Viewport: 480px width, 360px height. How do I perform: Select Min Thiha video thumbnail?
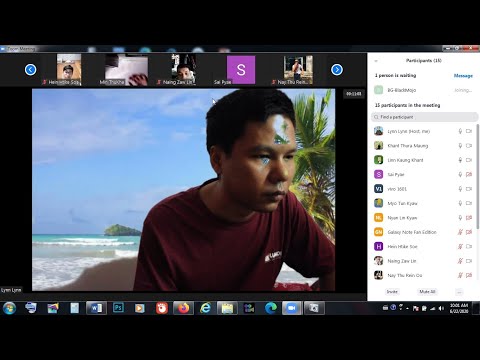point(126,70)
